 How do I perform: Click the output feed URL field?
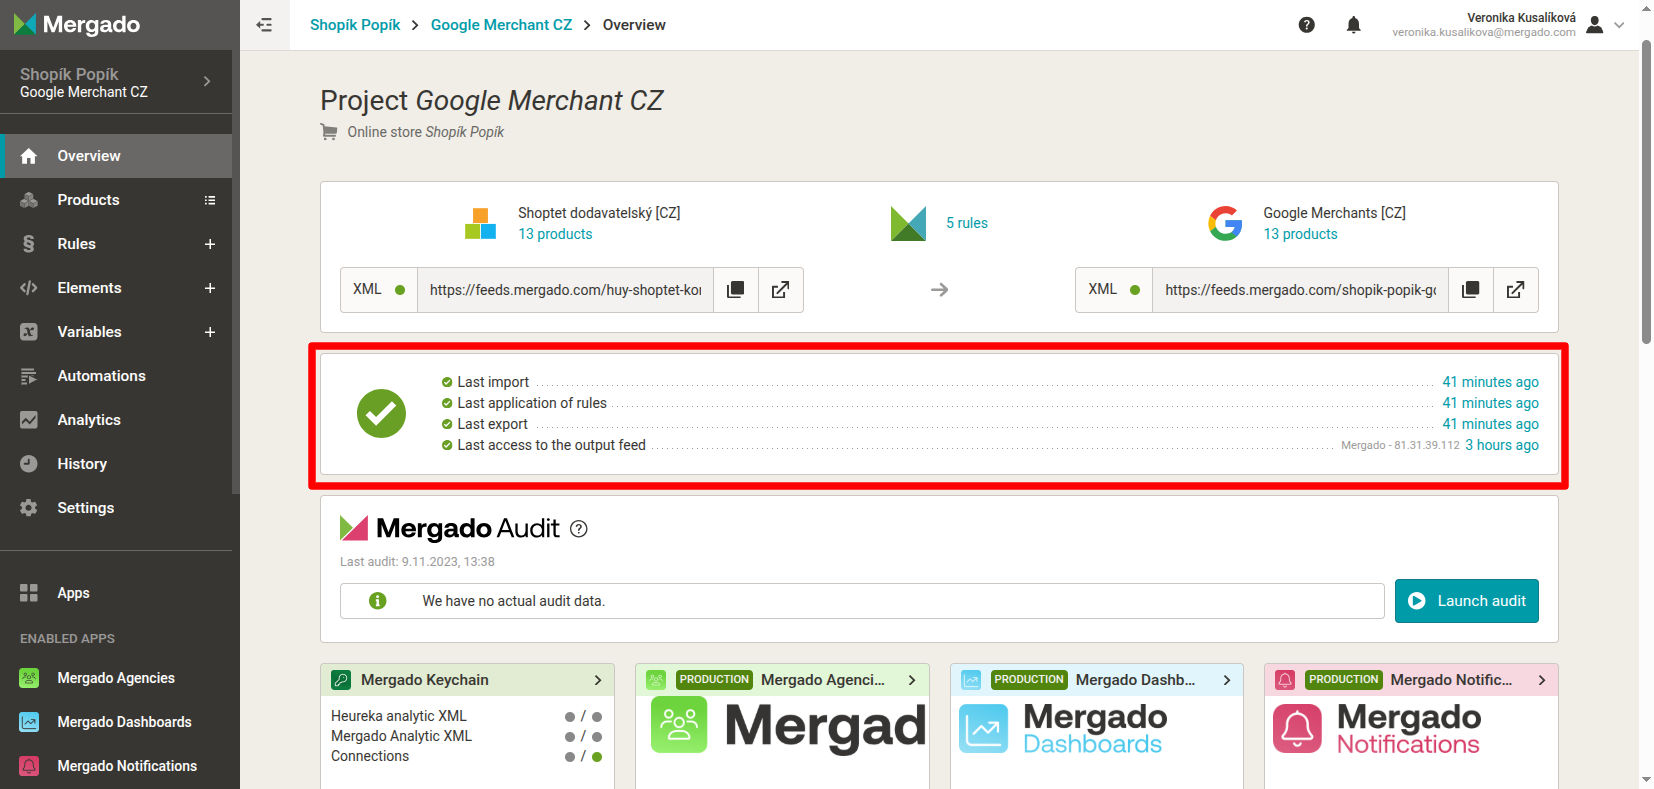click(1299, 290)
